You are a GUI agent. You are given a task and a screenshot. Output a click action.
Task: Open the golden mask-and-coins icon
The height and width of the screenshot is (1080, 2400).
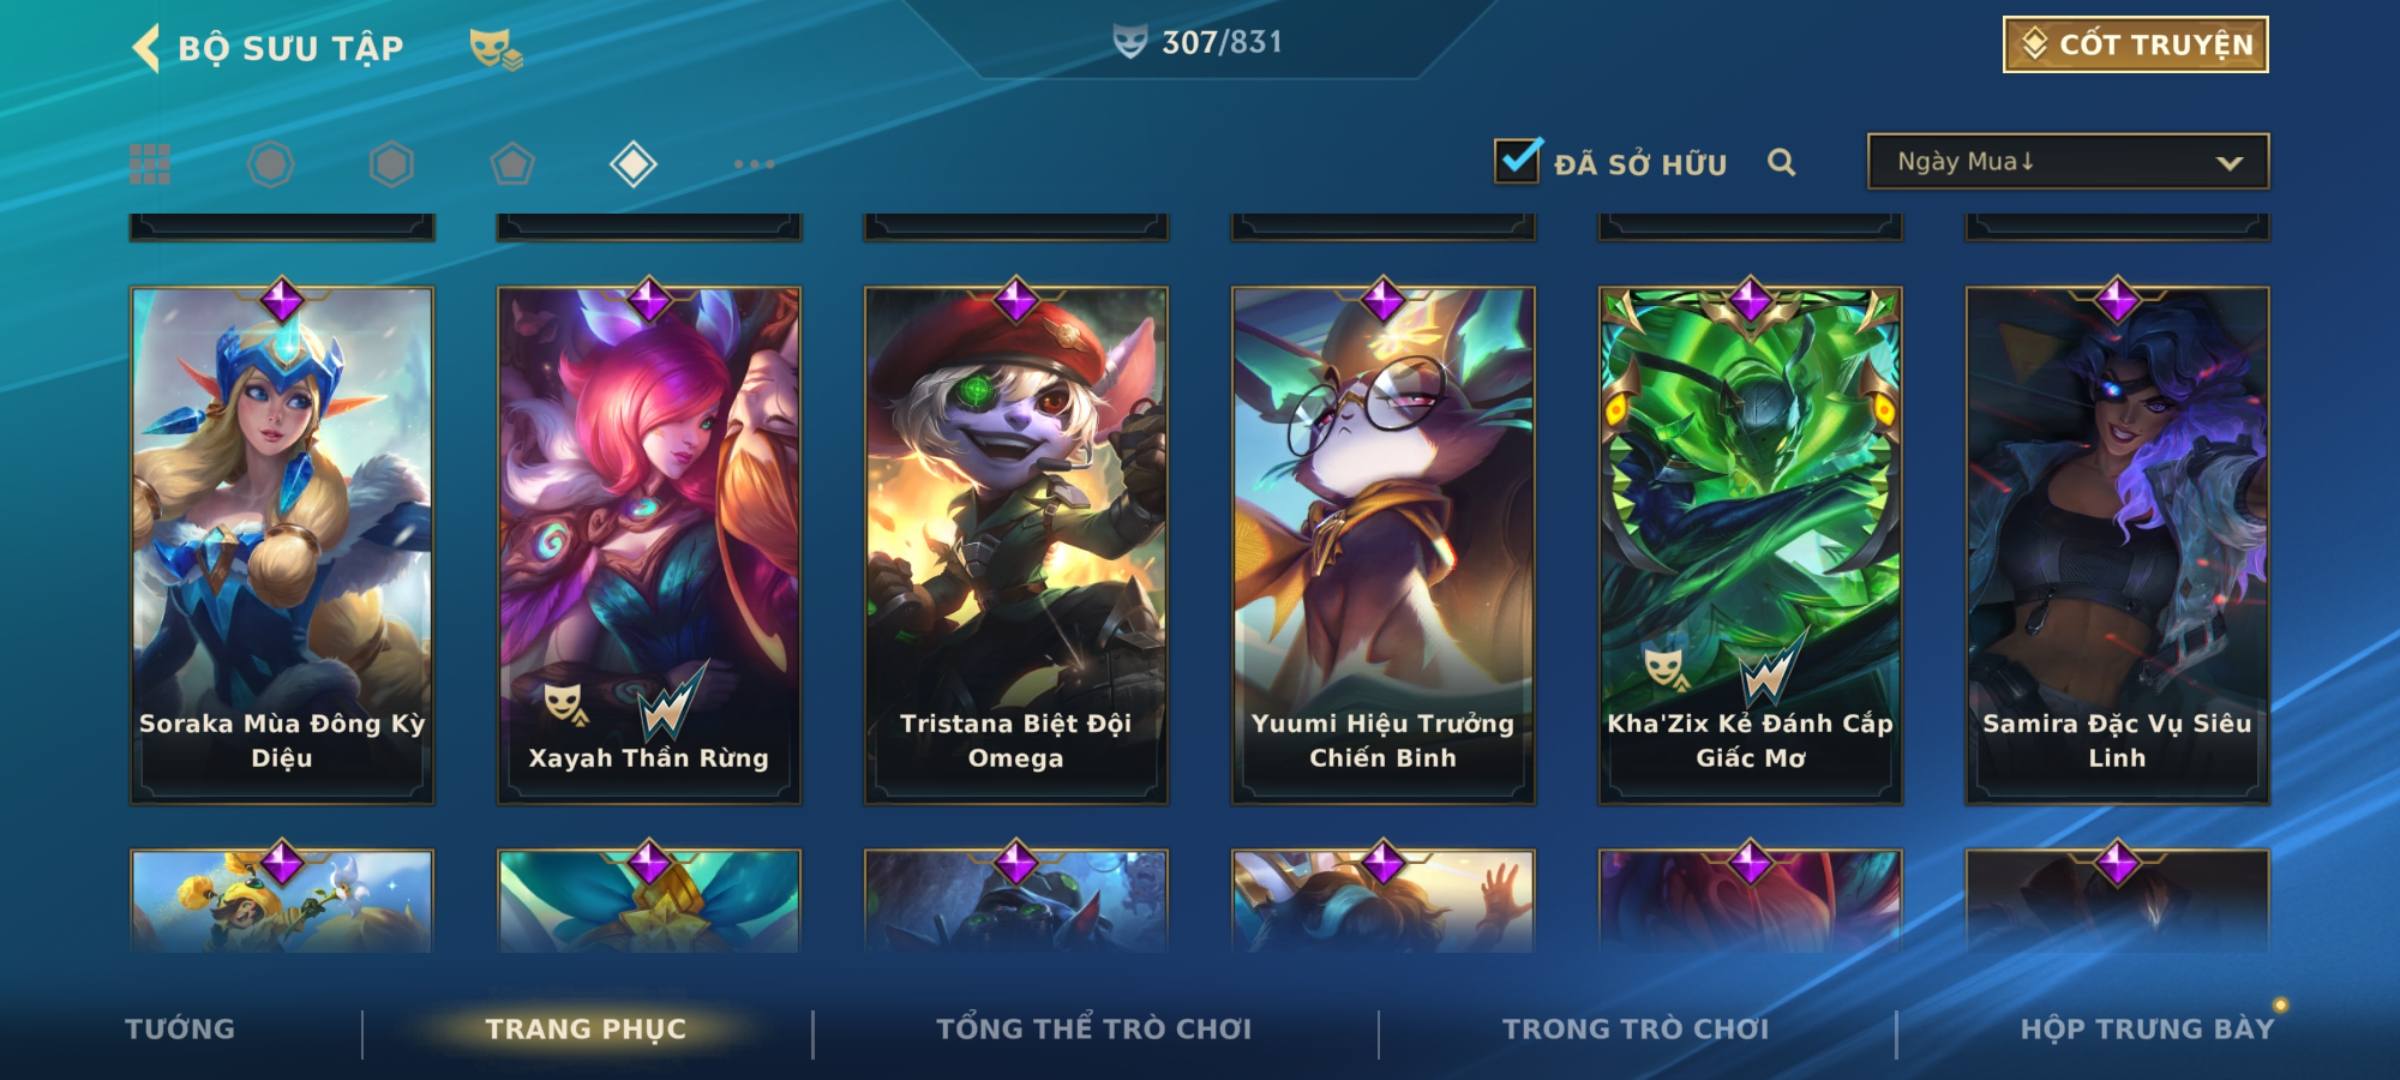click(x=496, y=48)
